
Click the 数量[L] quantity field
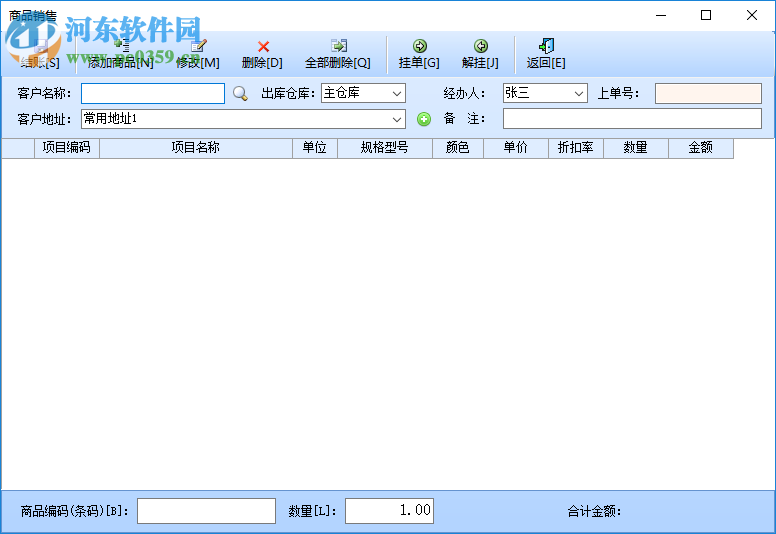pyautogui.click(x=389, y=511)
